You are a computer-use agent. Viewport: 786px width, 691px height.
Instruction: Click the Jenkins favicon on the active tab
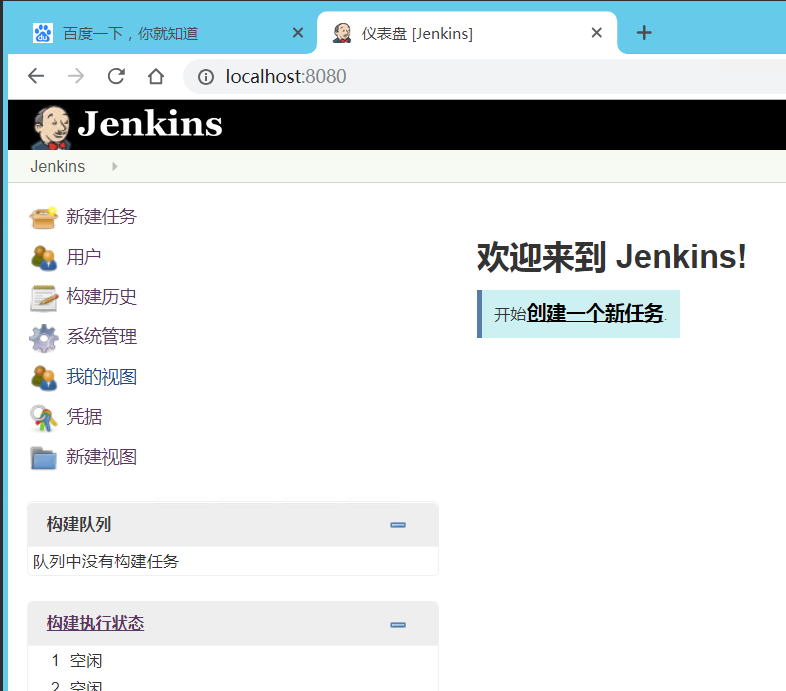click(342, 33)
